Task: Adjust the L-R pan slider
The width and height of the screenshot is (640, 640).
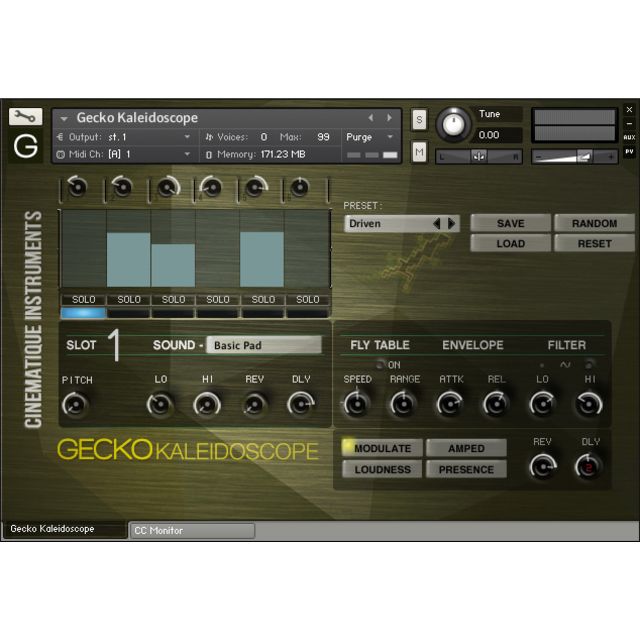Action: (x=479, y=157)
